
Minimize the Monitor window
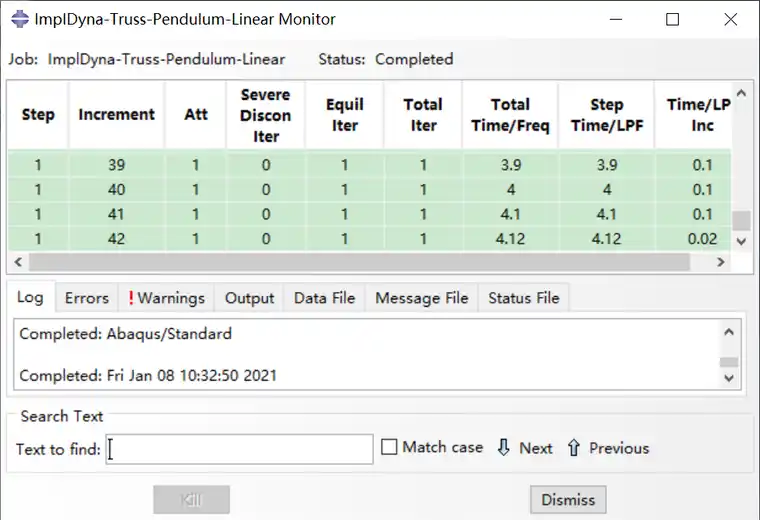coord(616,19)
